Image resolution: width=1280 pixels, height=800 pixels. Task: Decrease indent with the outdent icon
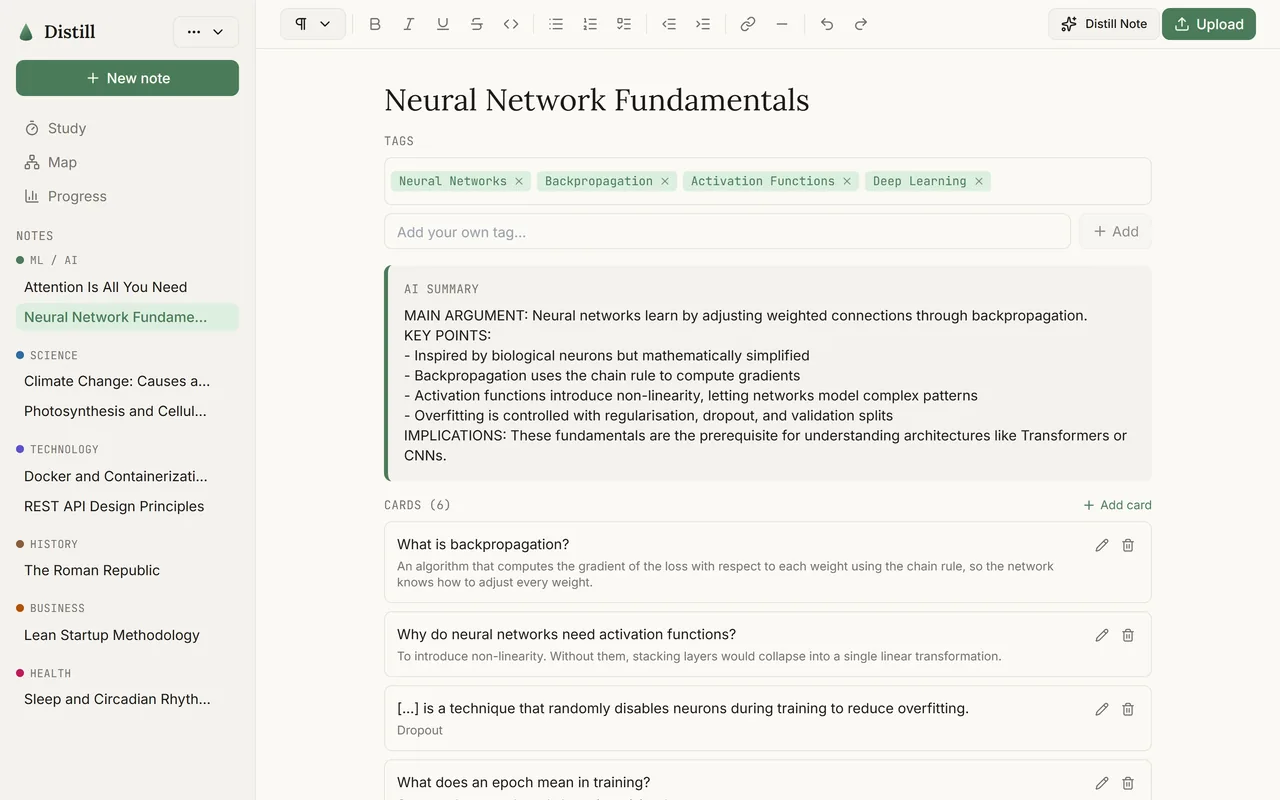tap(669, 24)
